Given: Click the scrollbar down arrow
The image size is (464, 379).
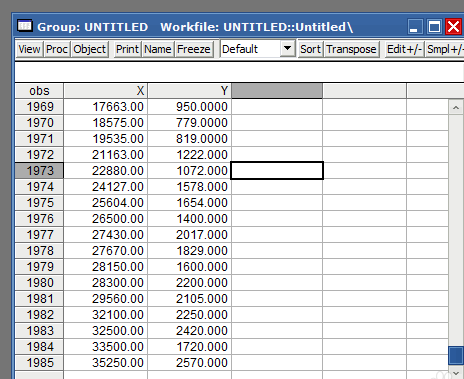Looking at the screenshot, I should point(456,373).
